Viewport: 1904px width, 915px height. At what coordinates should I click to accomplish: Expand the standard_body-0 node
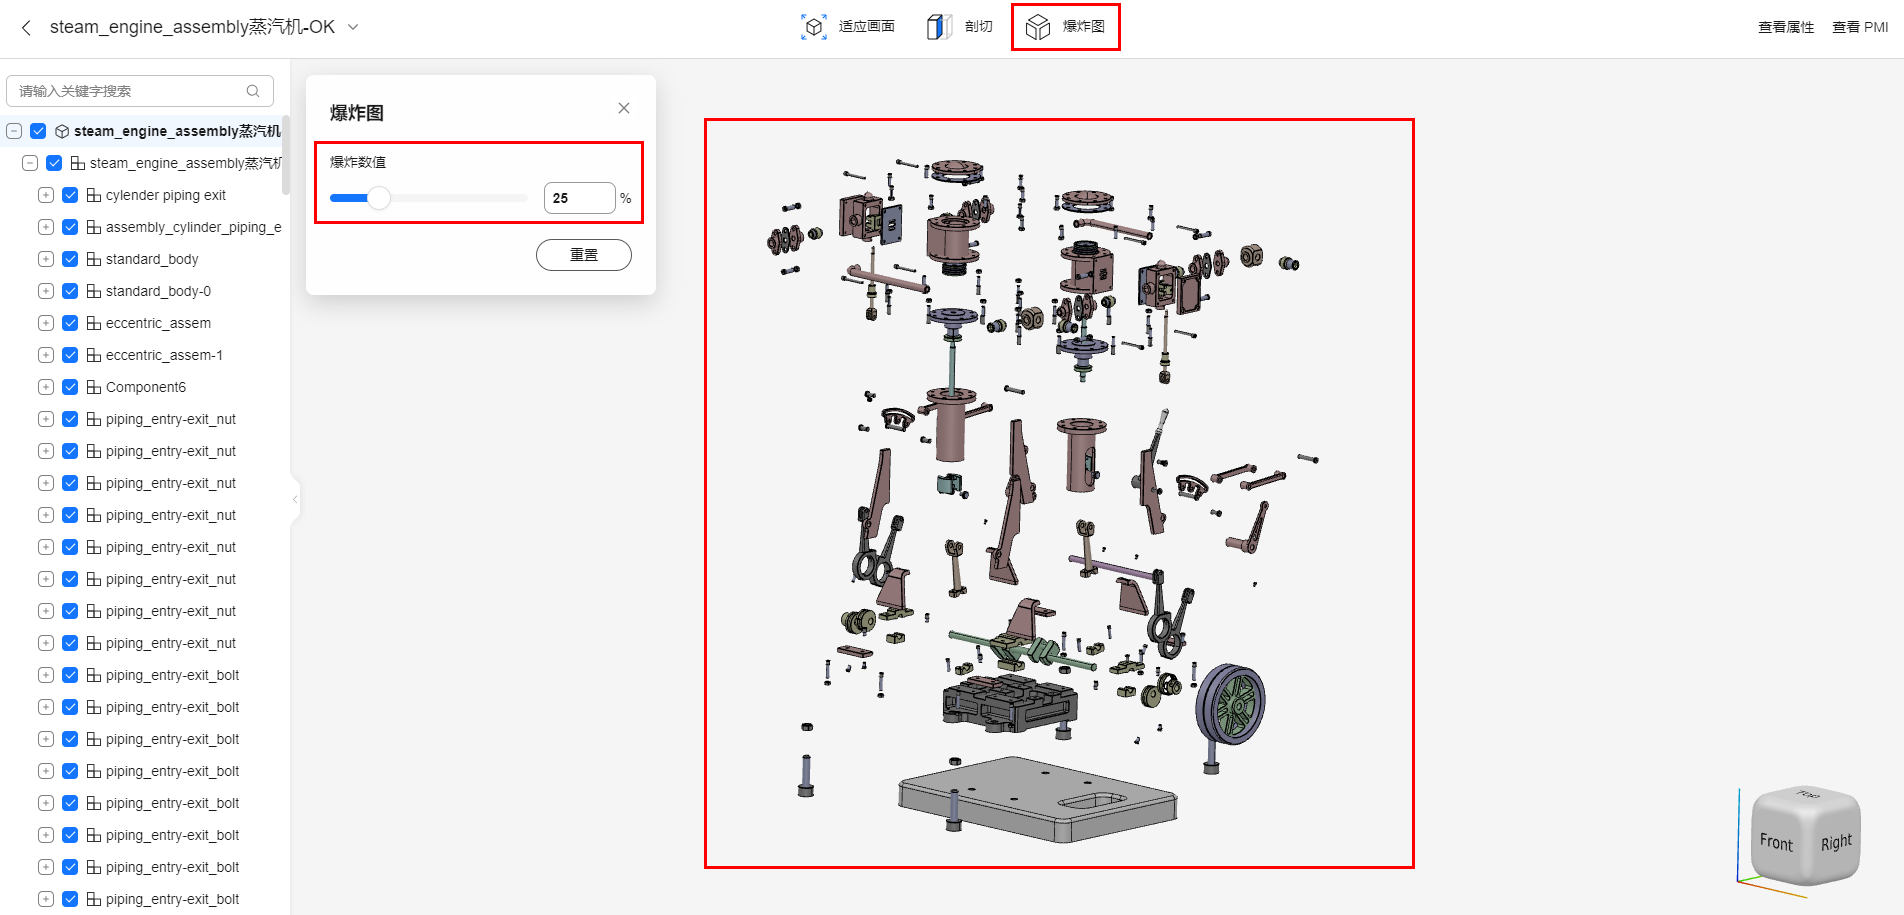(46, 291)
